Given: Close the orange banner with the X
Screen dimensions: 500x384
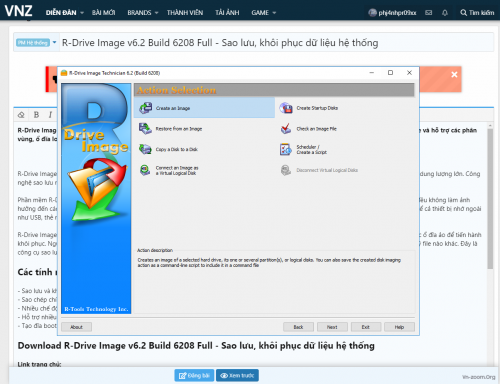Looking at the screenshot, I should (454, 75).
